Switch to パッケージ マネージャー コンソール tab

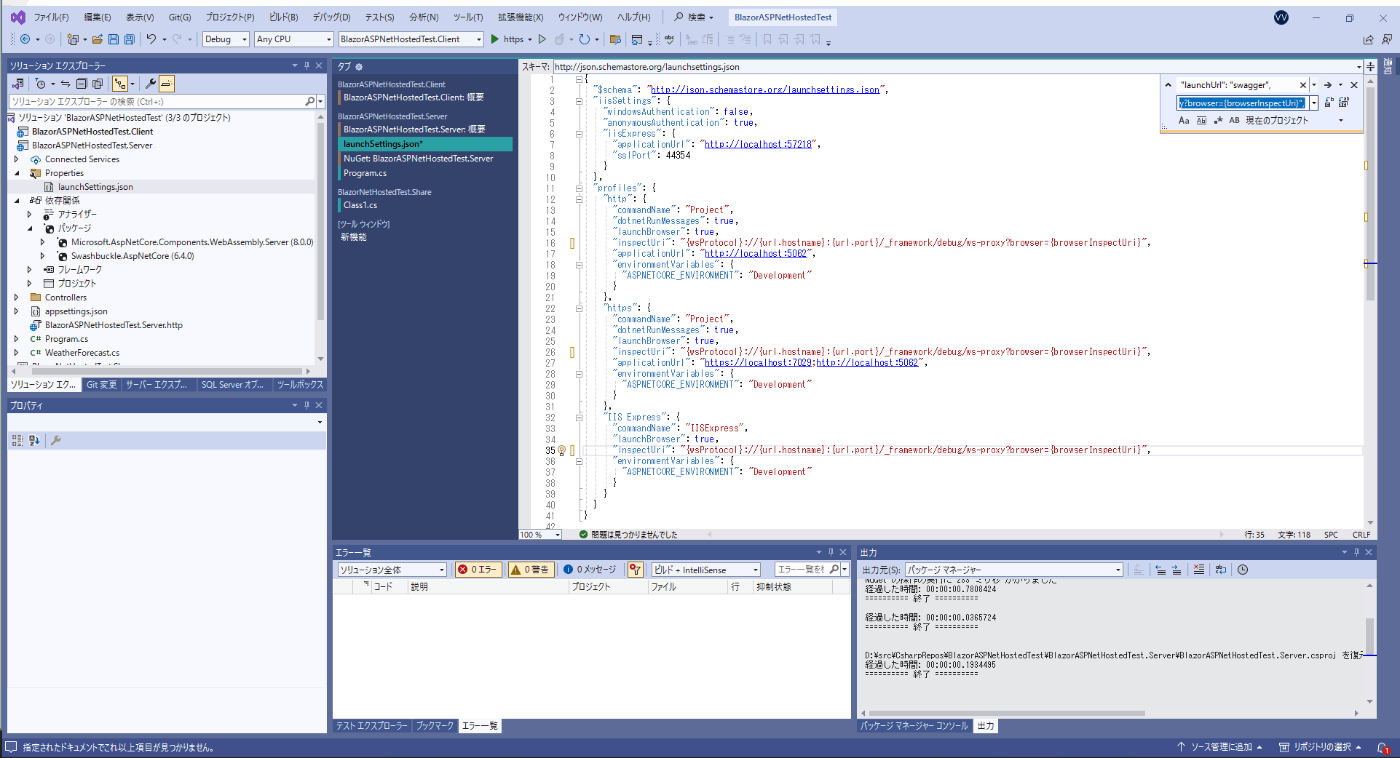(x=914, y=726)
